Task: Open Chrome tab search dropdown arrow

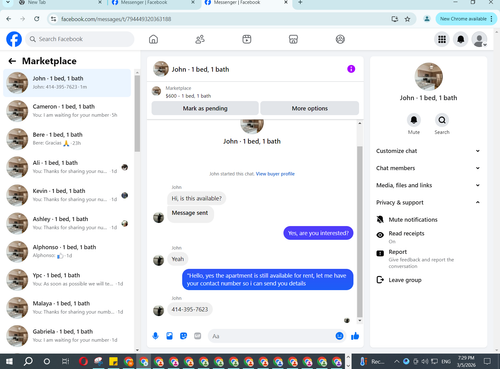Action: [8, 2]
